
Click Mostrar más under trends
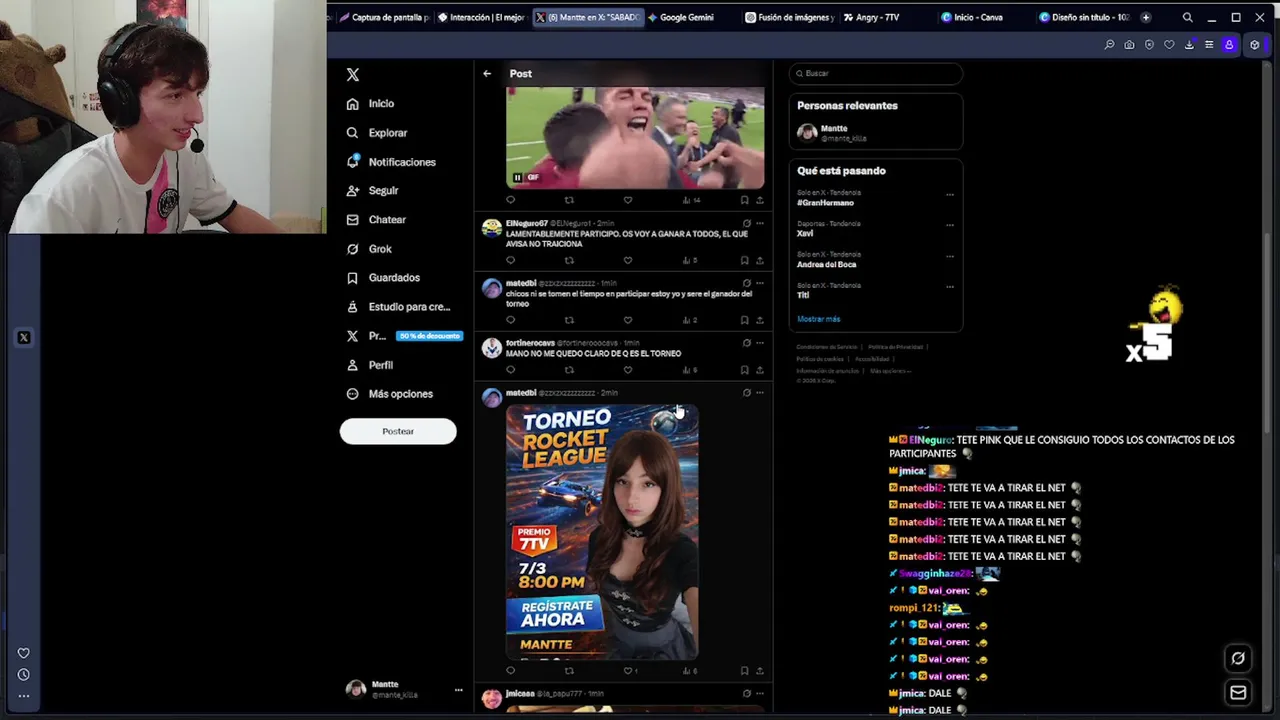[x=818, y=319]
